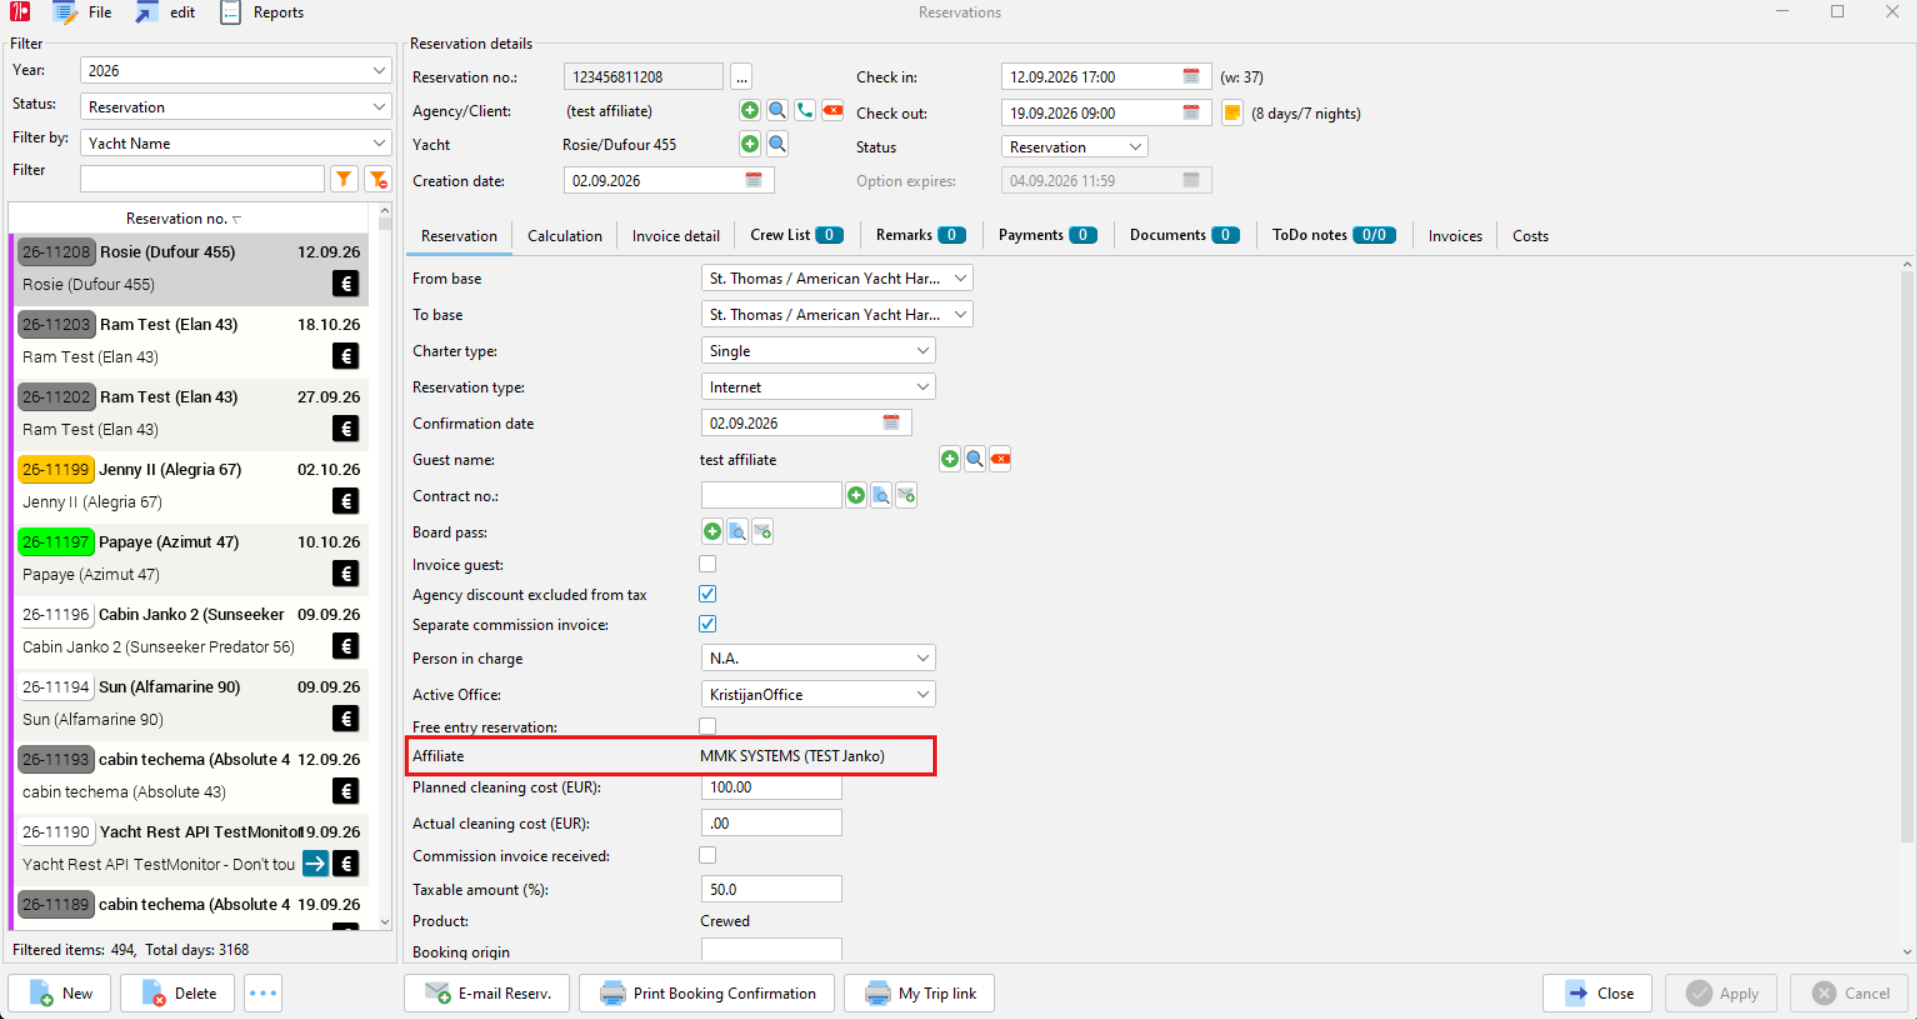Open the Year filter dropdown
Screen dimensions: 1917x1019
(x=235, y=71)
